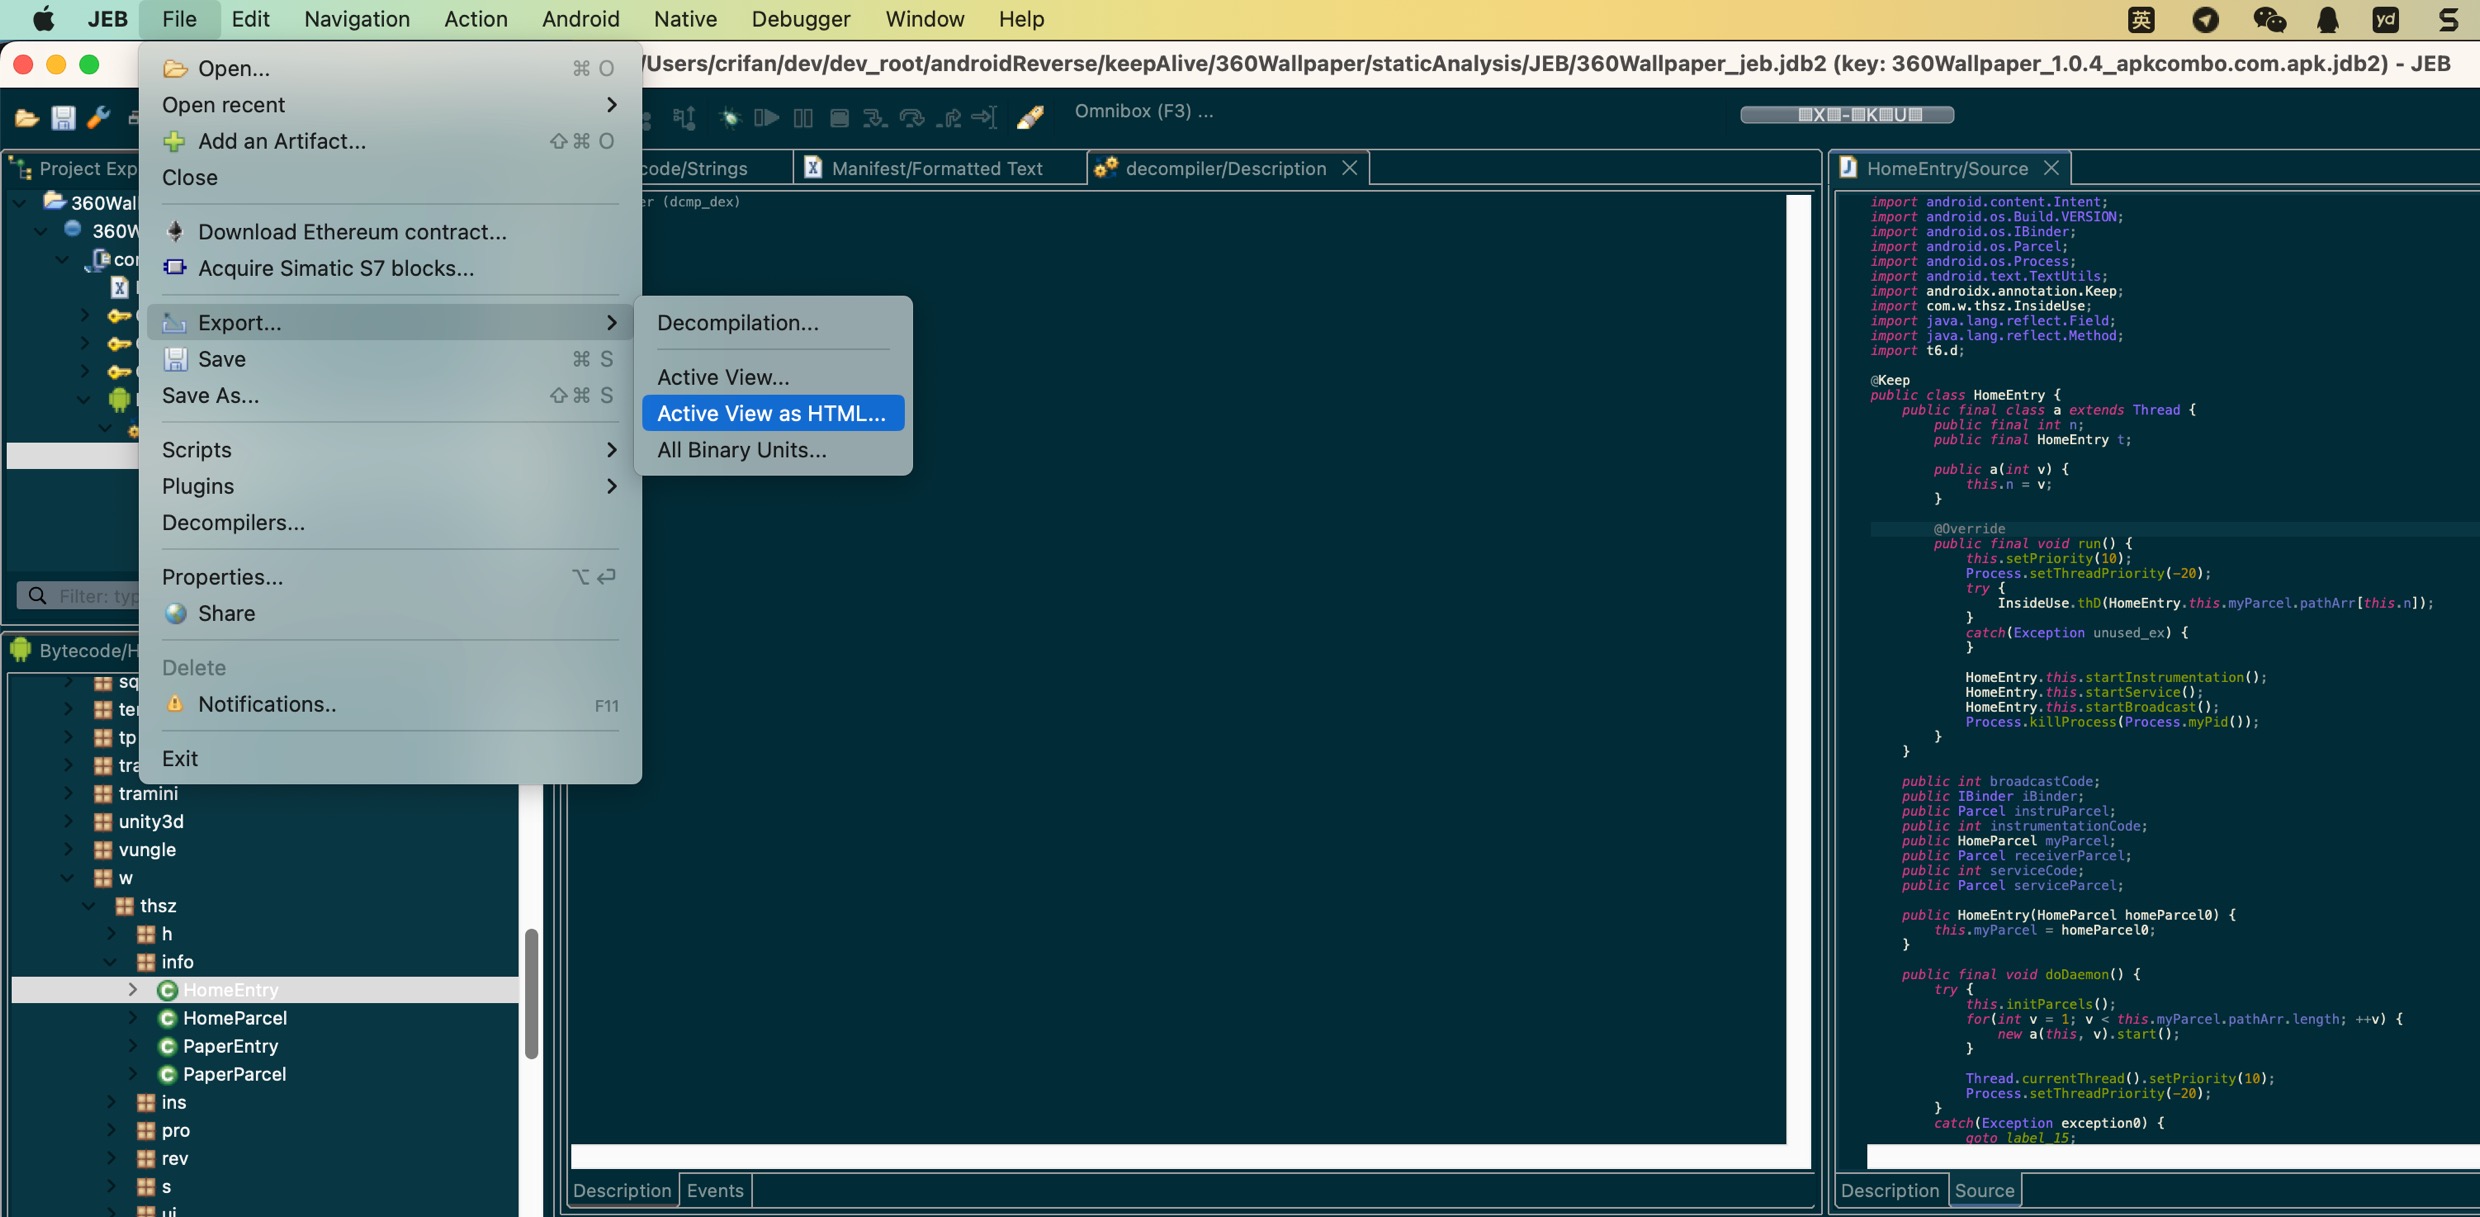Expand the Plugins submenu arrow

(x=611, y=486)
